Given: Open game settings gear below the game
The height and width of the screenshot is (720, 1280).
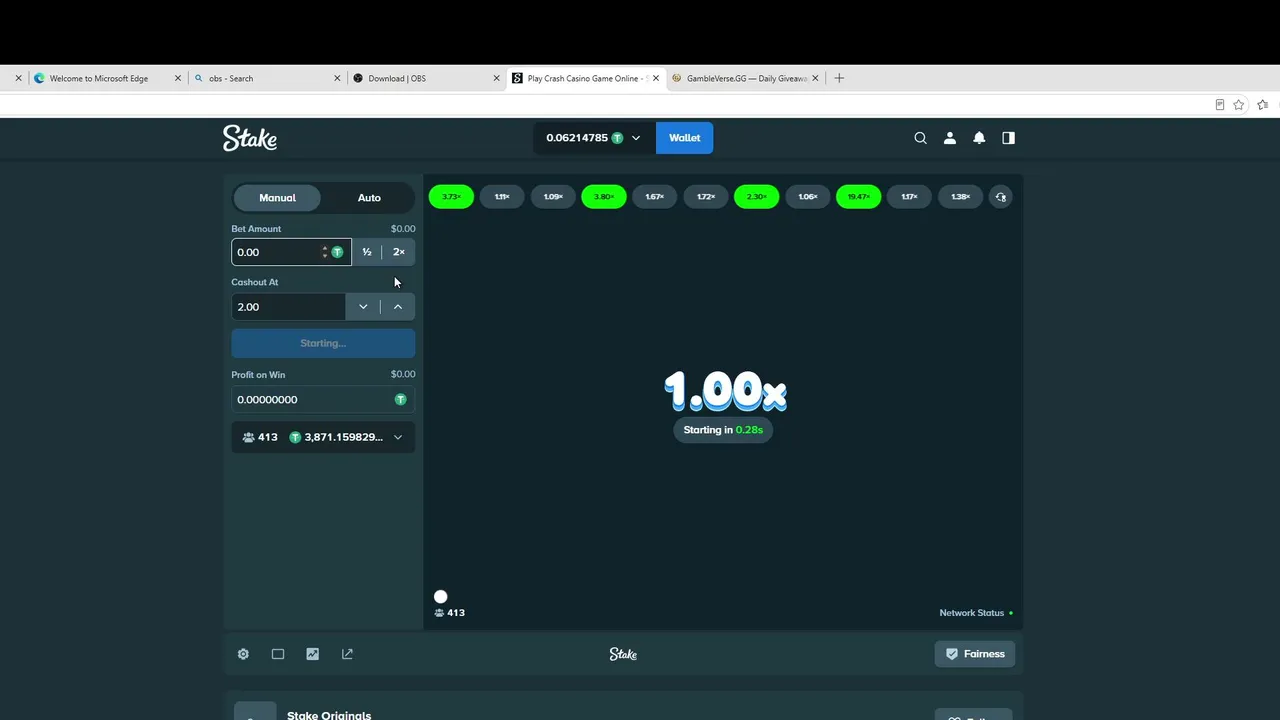Looking at the screenshot, I should [x=243, y=654].
